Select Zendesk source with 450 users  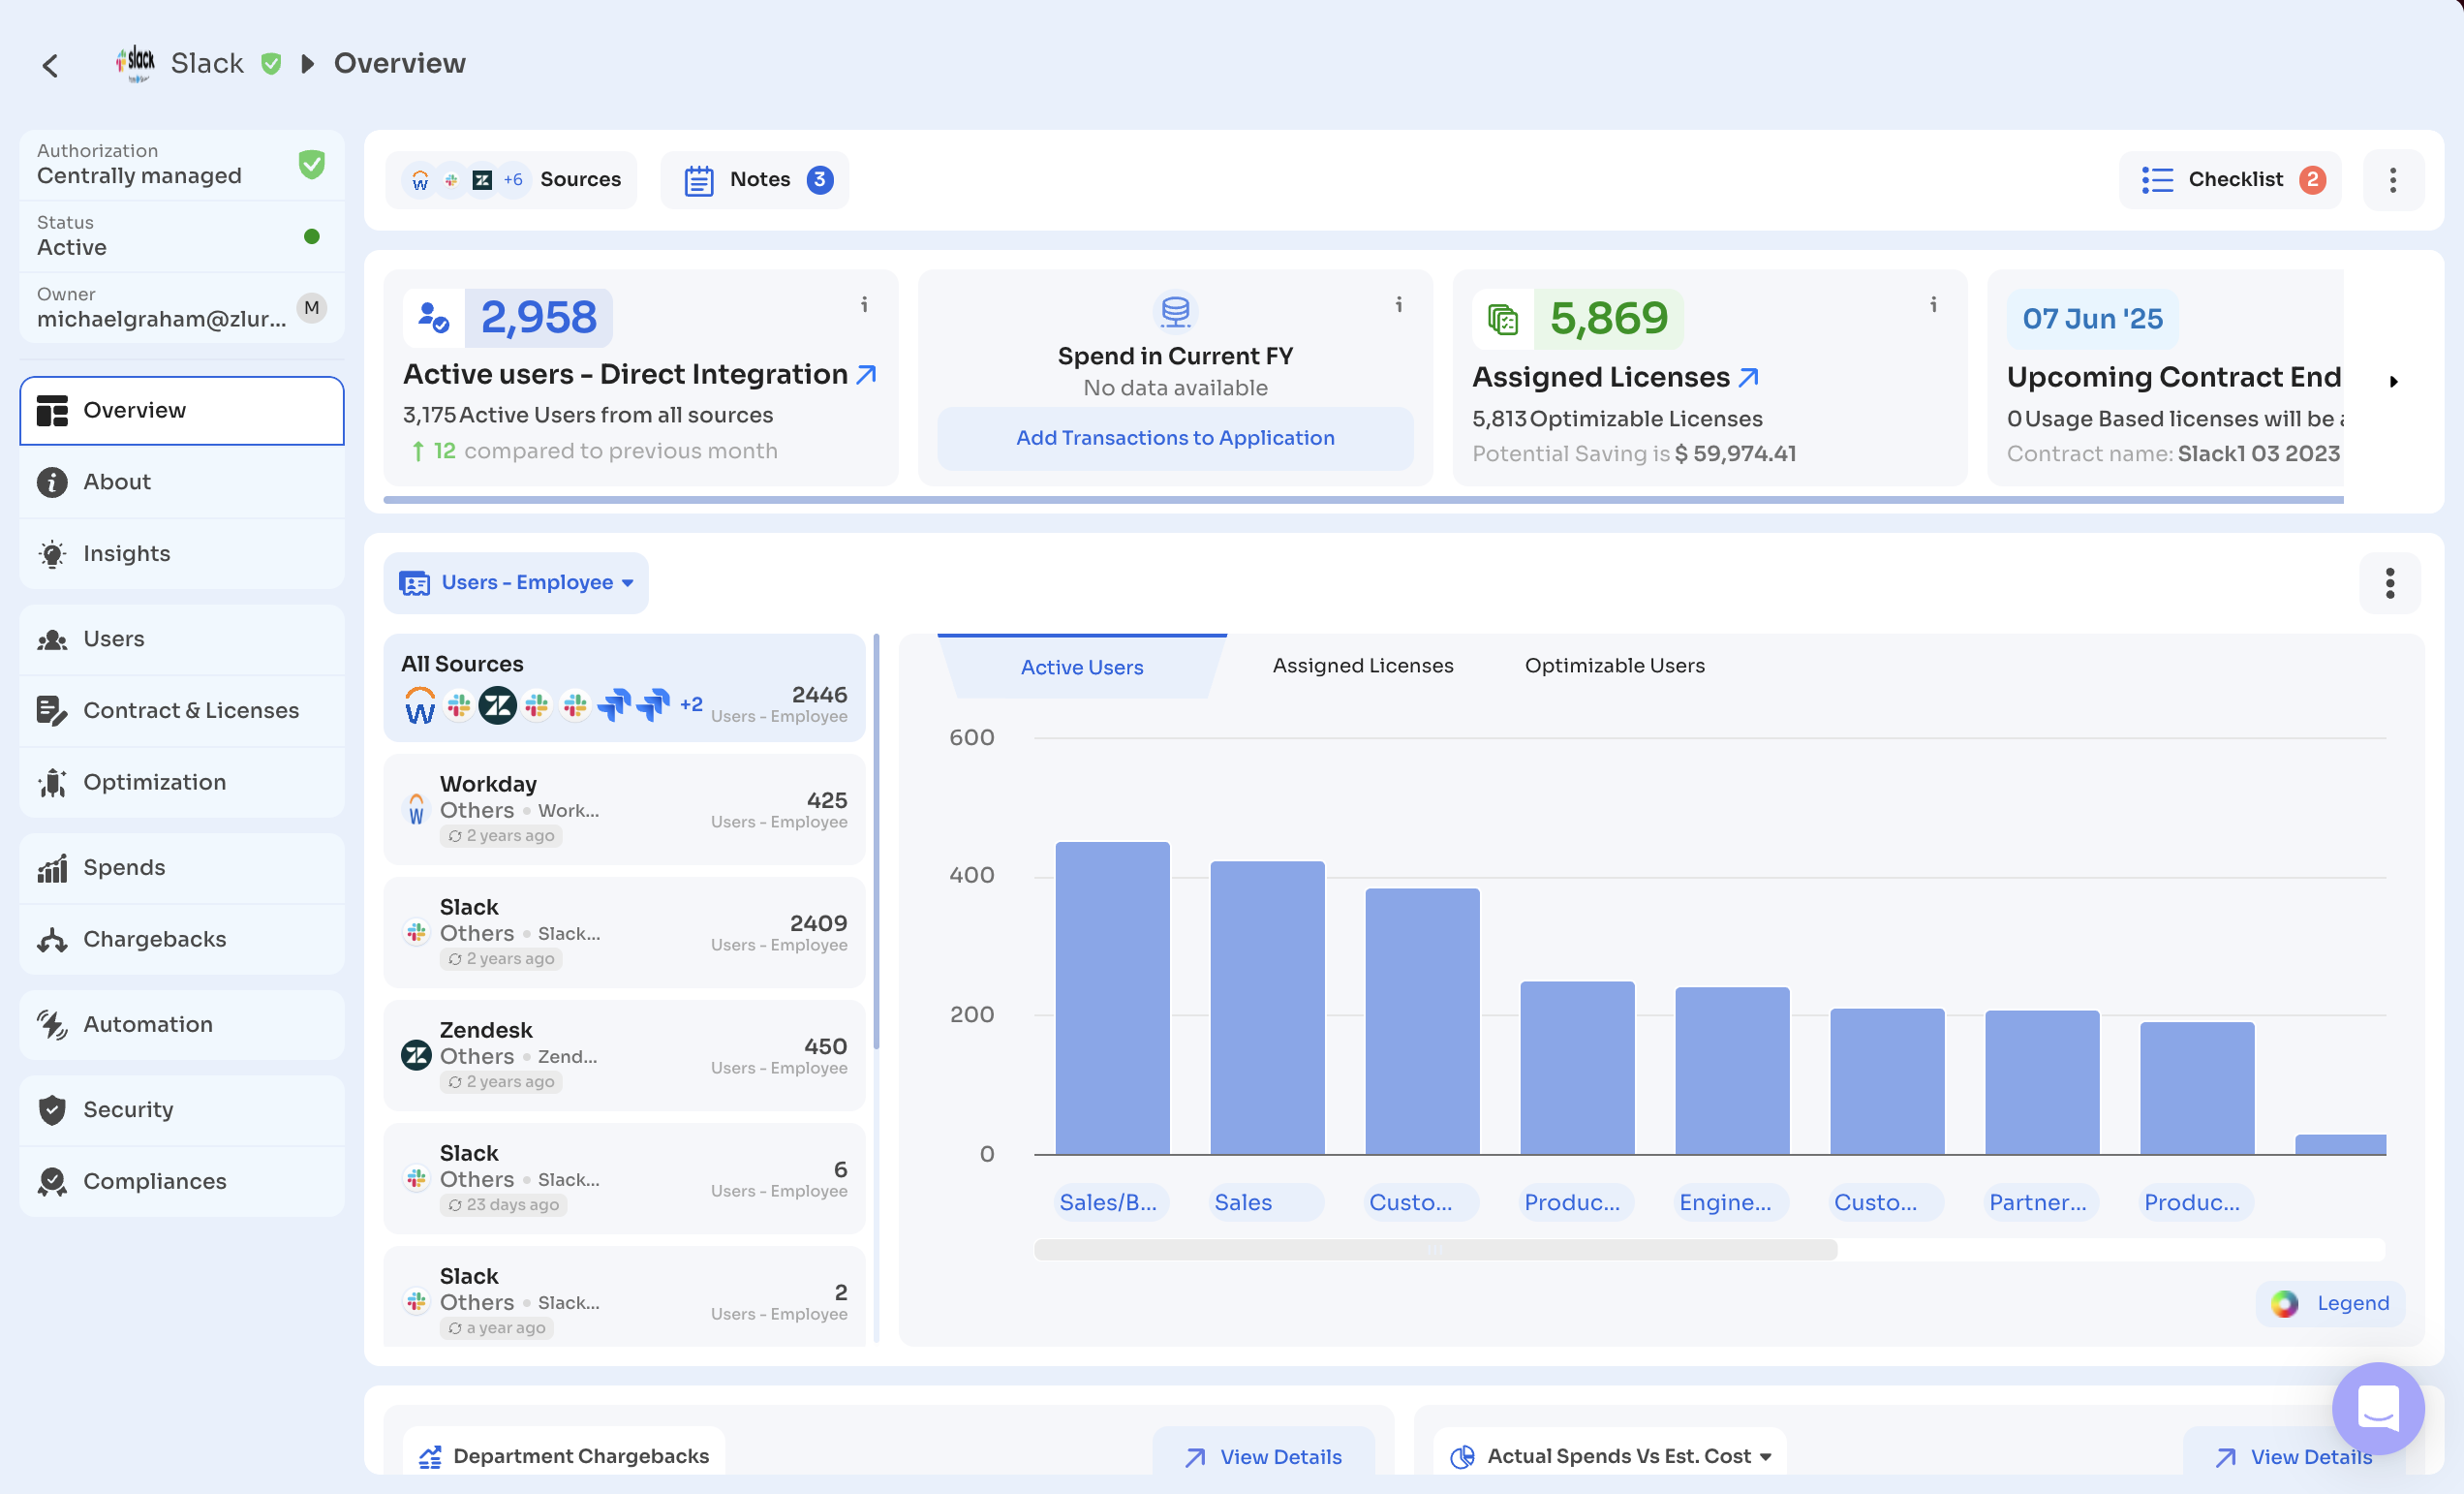[625, 1056]
